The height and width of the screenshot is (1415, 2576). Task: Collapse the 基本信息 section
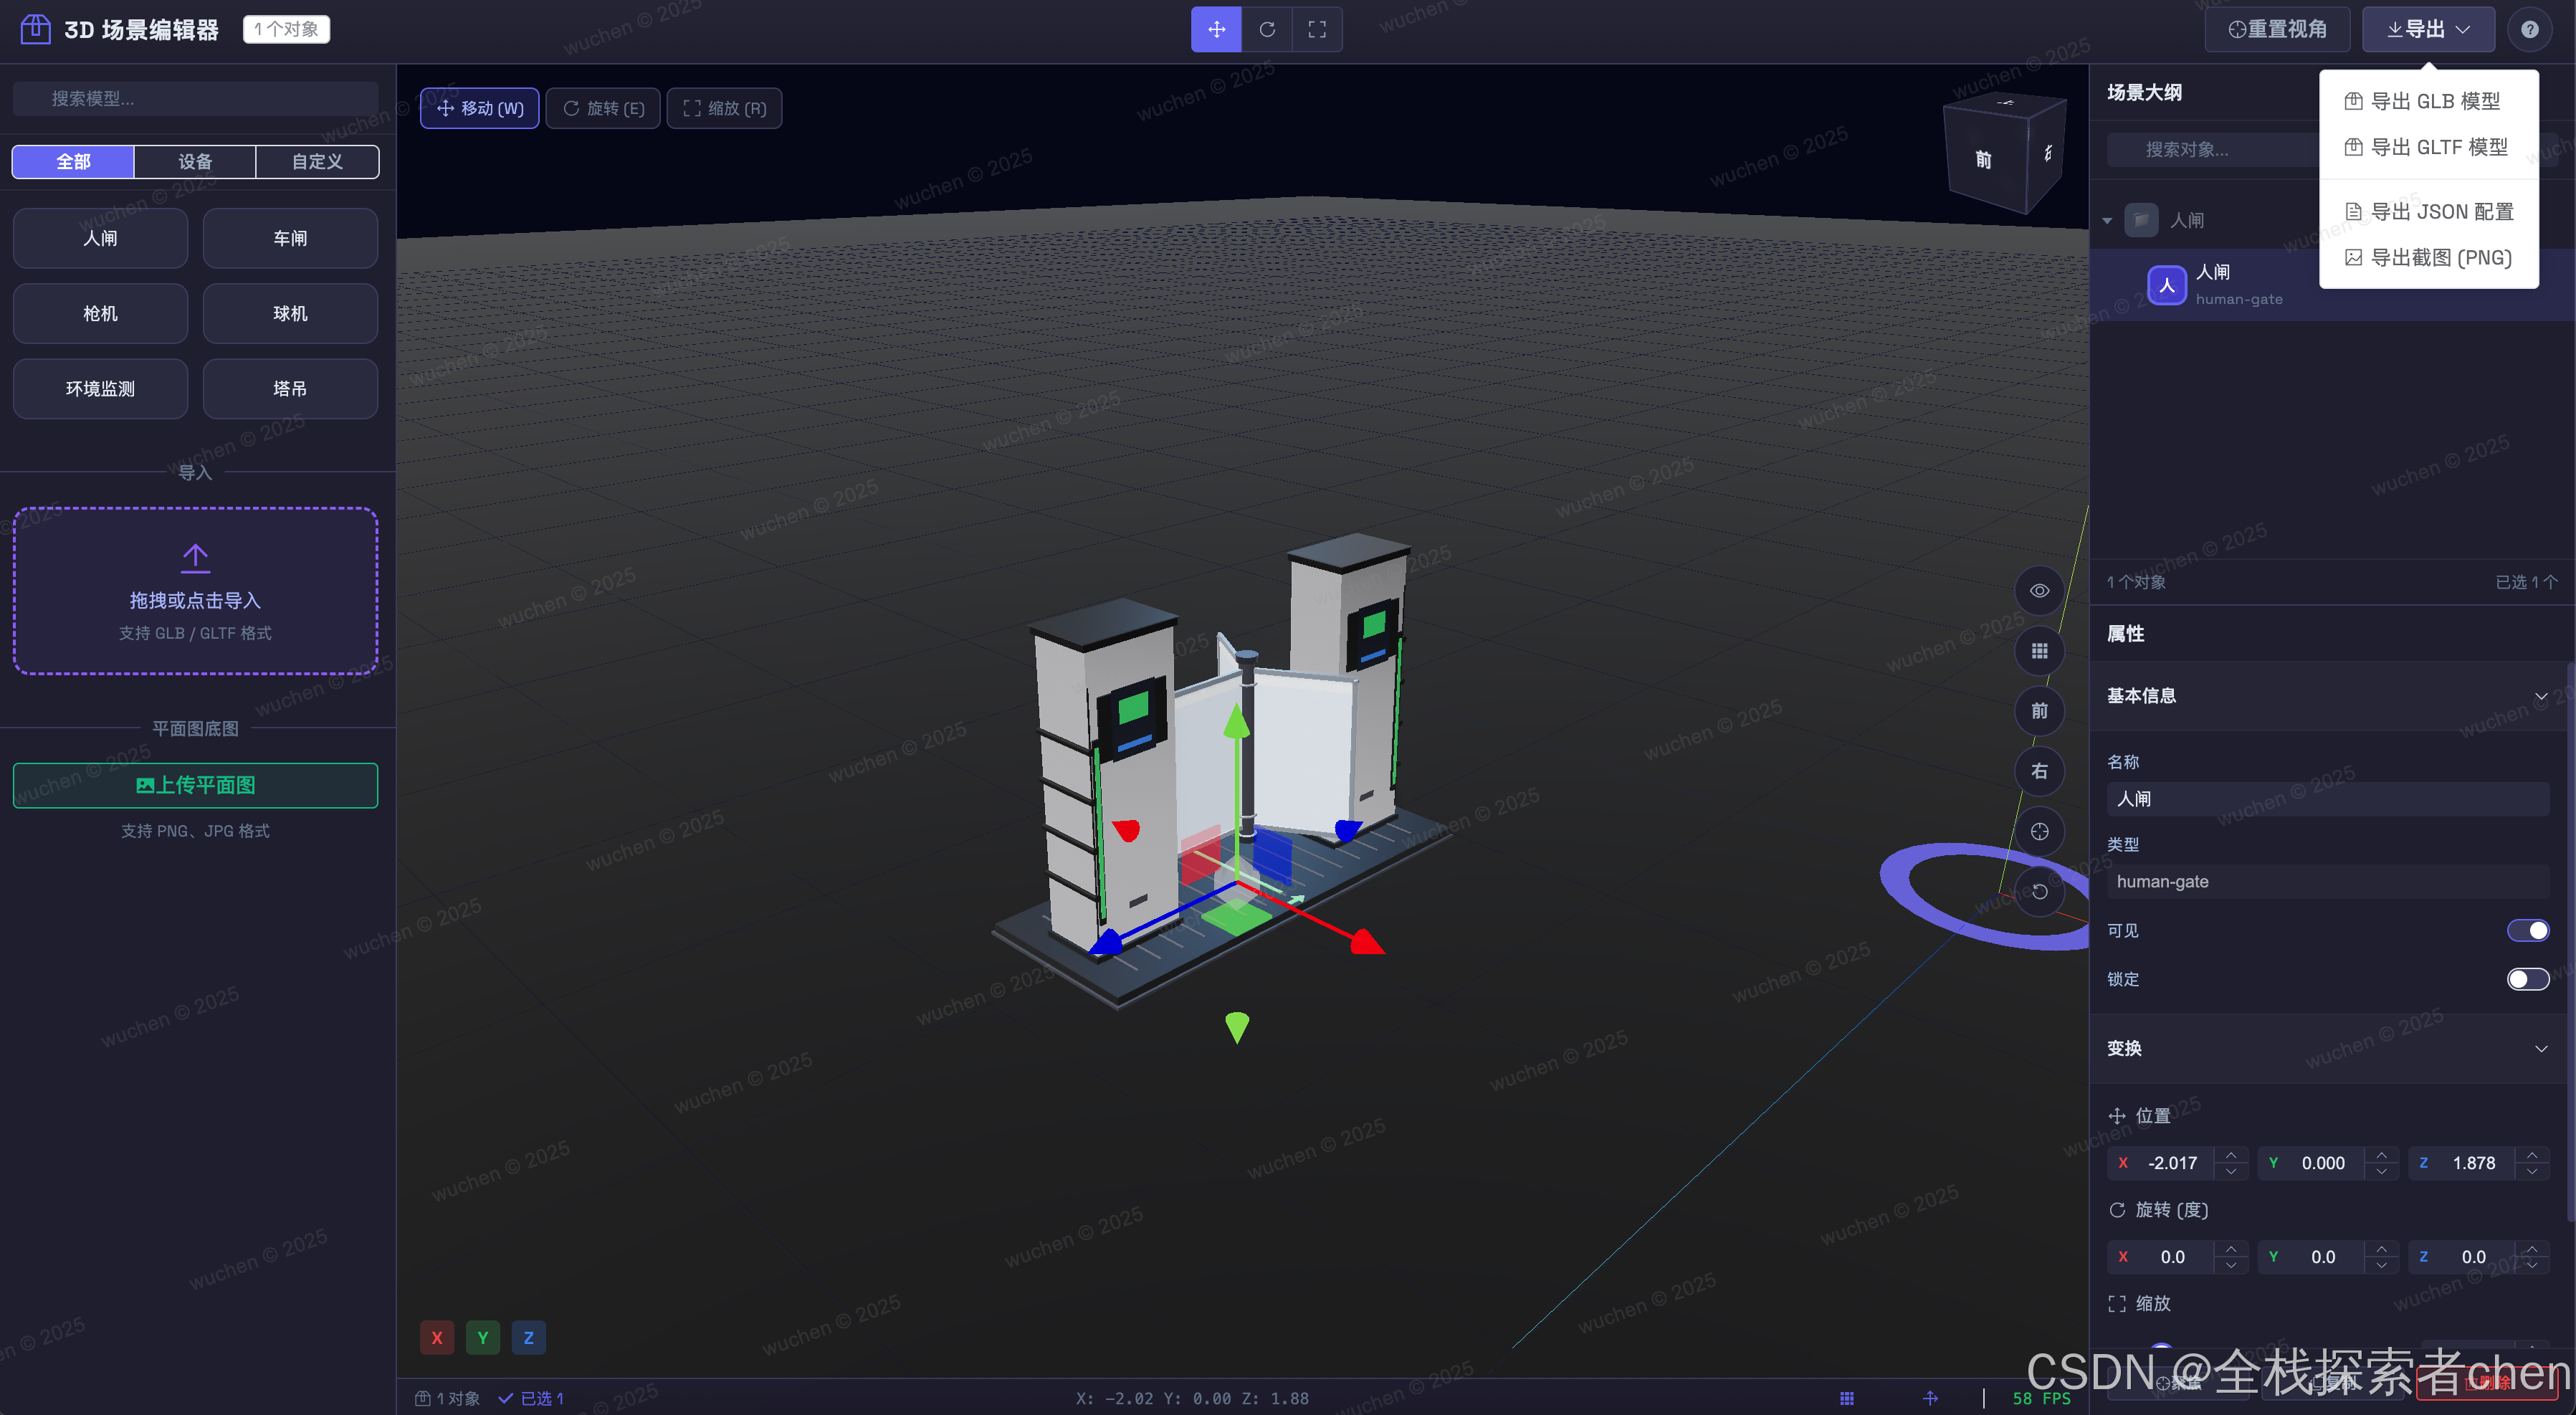[x=2542, y=696]
